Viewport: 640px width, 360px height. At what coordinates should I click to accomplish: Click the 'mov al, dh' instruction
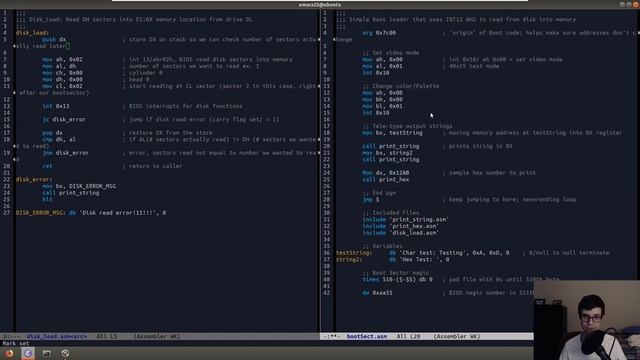pos(59,66)
